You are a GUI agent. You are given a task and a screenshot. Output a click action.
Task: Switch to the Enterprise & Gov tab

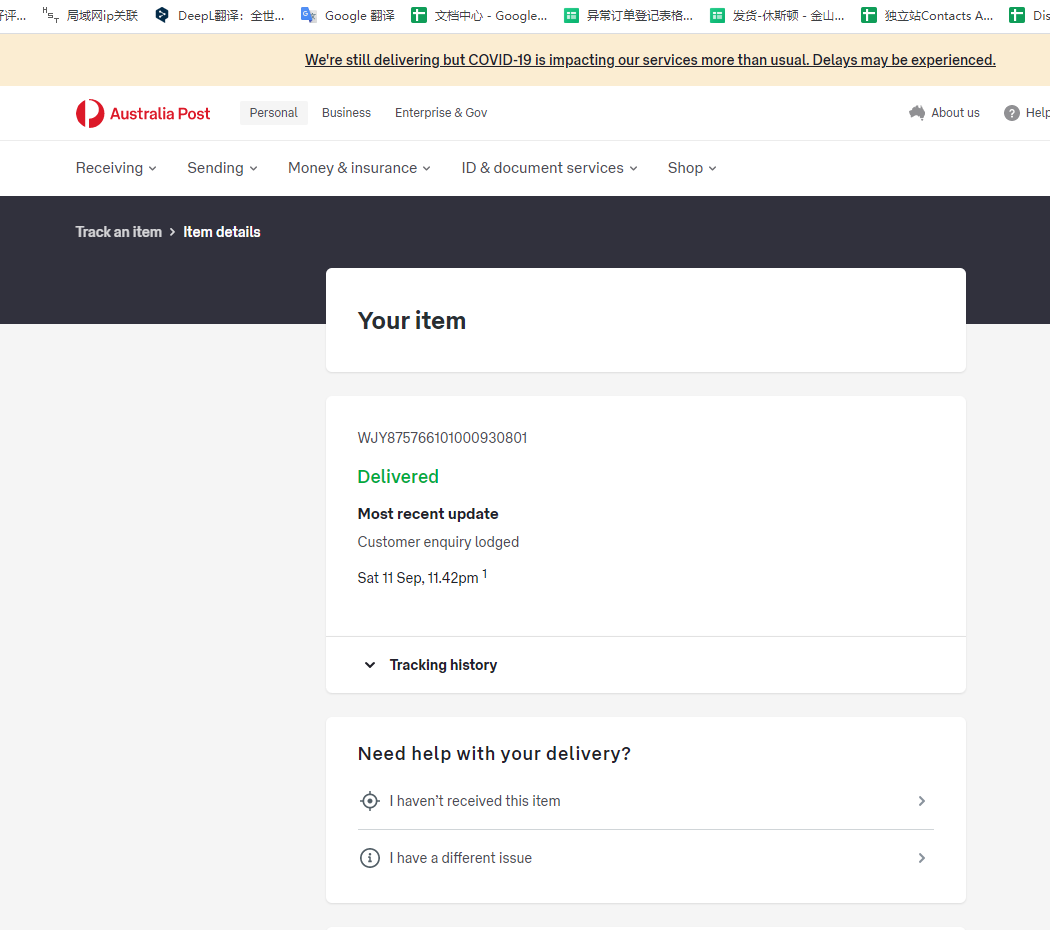[x=441, y=113]
